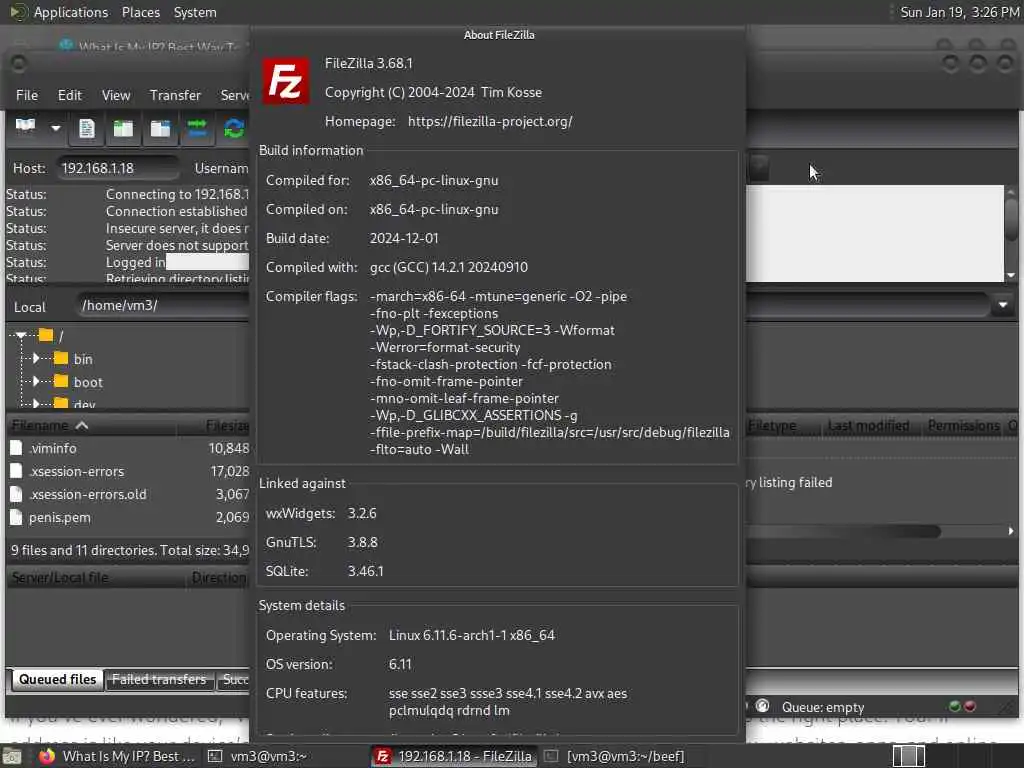Viewport: 1024px width, 768px height.
Task: Click the queue status icon near Queue: empty
Action: pos(762,706)
